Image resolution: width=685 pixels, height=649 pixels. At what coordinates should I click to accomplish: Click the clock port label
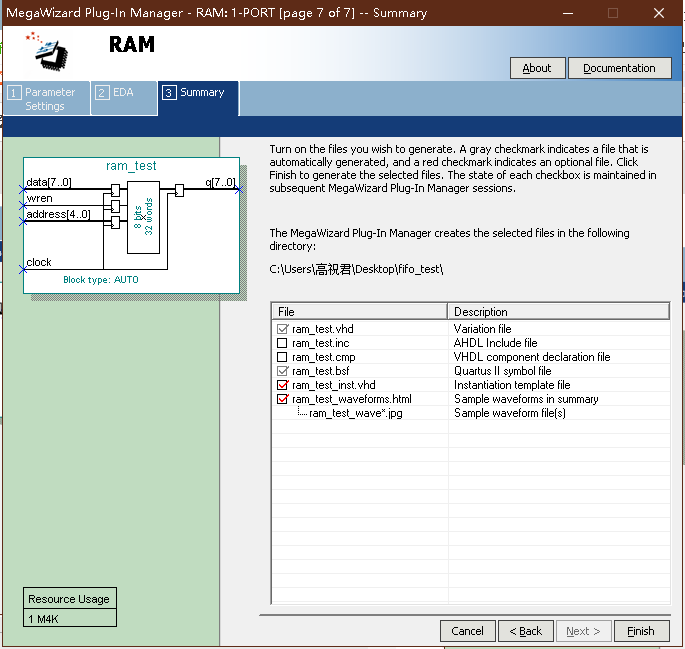(x=39, y=262)
